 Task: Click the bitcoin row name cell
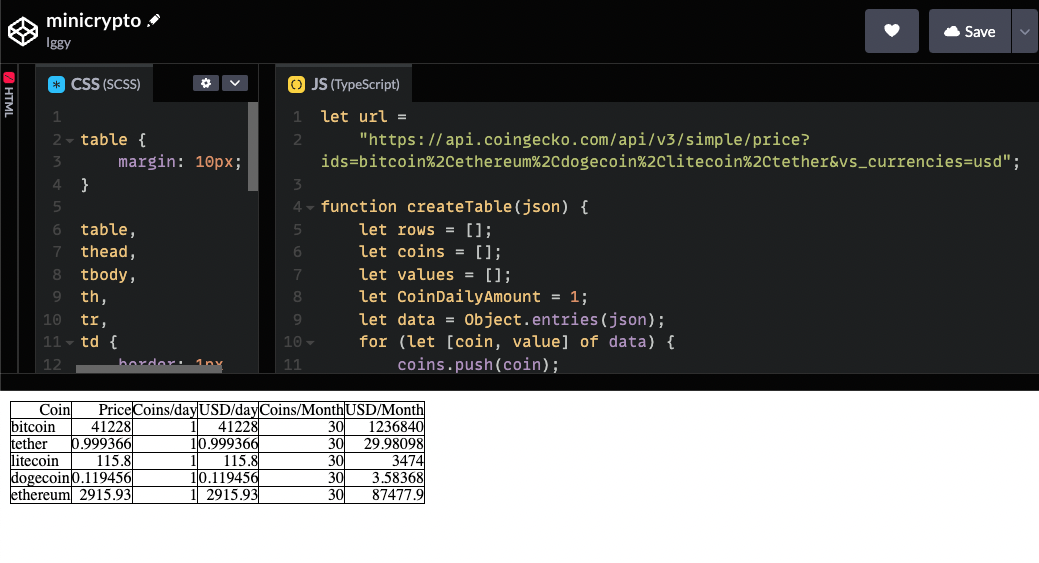point(41,427)
